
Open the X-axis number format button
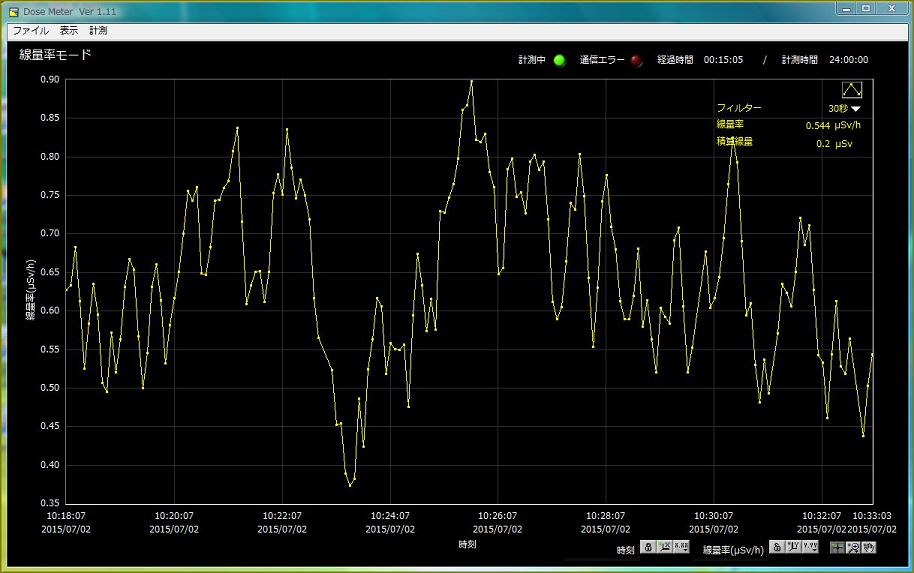(x=681, y=547)
